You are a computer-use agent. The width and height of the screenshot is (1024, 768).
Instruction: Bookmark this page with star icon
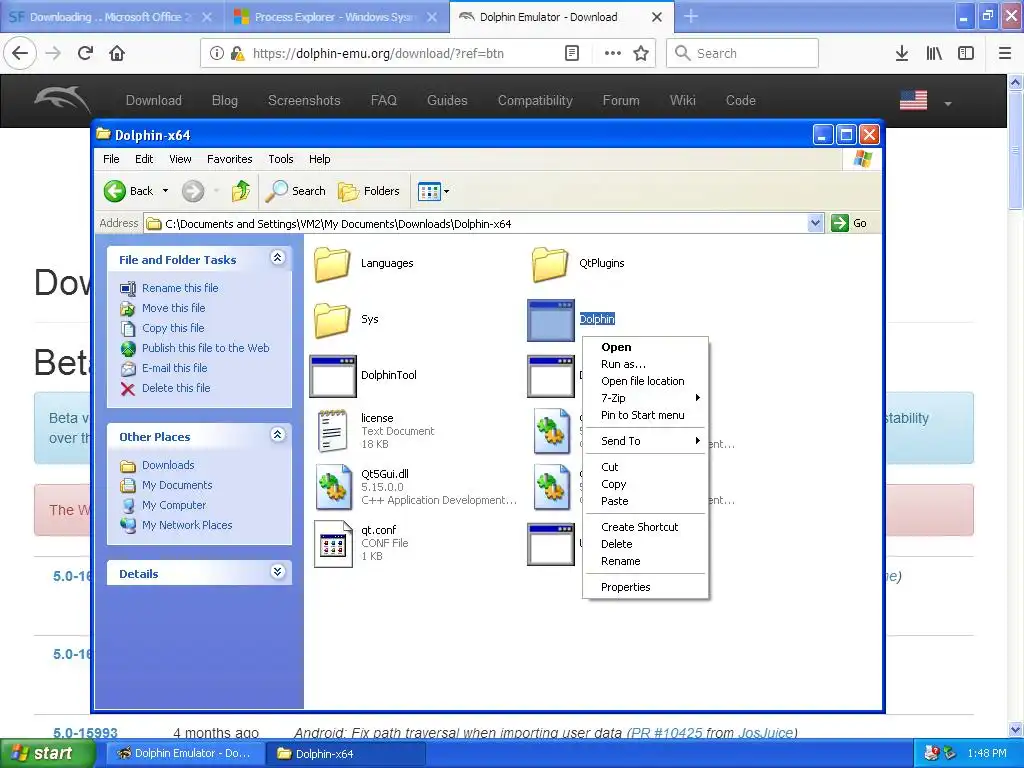click(641, 53)
